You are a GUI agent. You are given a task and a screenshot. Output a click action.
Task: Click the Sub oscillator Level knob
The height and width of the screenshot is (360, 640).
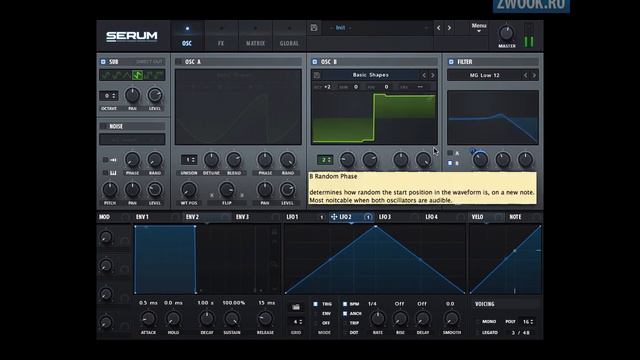click(x=155, y=95)
